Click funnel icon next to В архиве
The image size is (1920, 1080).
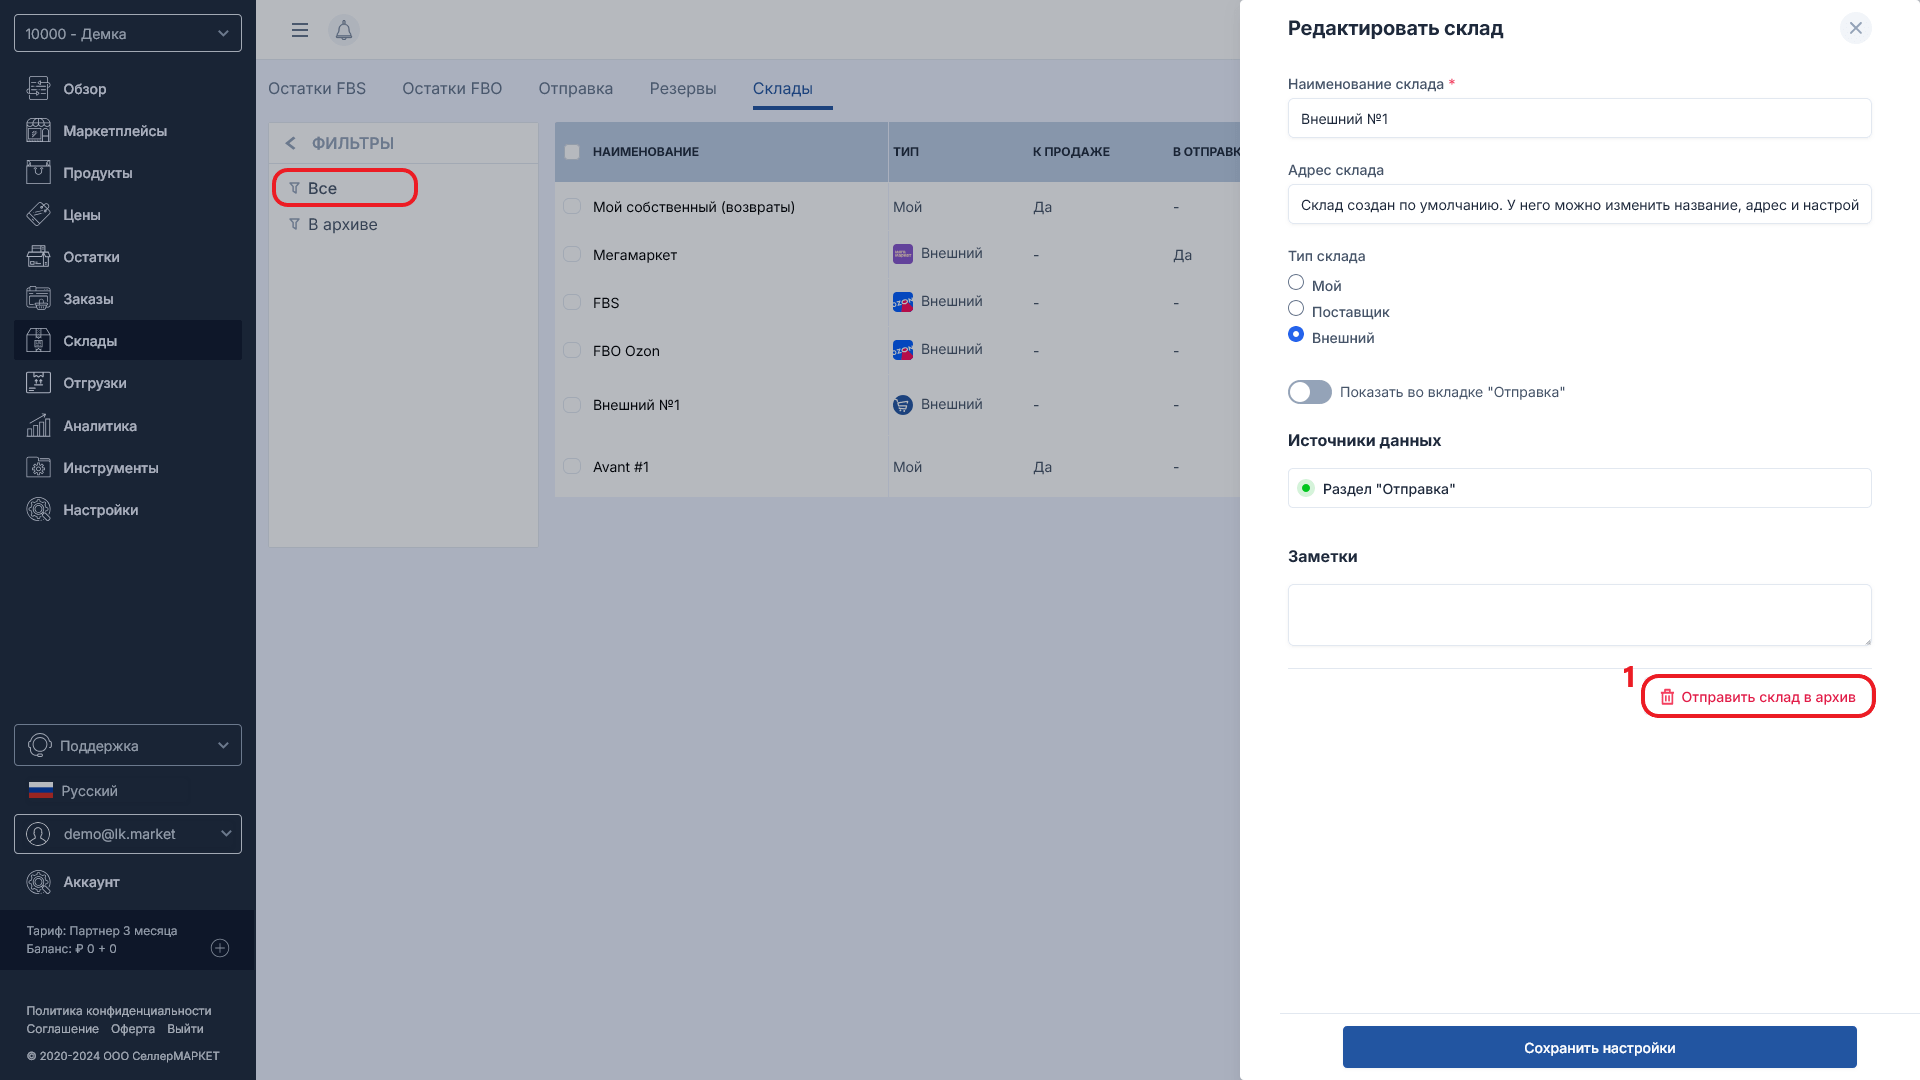point(295,224)
